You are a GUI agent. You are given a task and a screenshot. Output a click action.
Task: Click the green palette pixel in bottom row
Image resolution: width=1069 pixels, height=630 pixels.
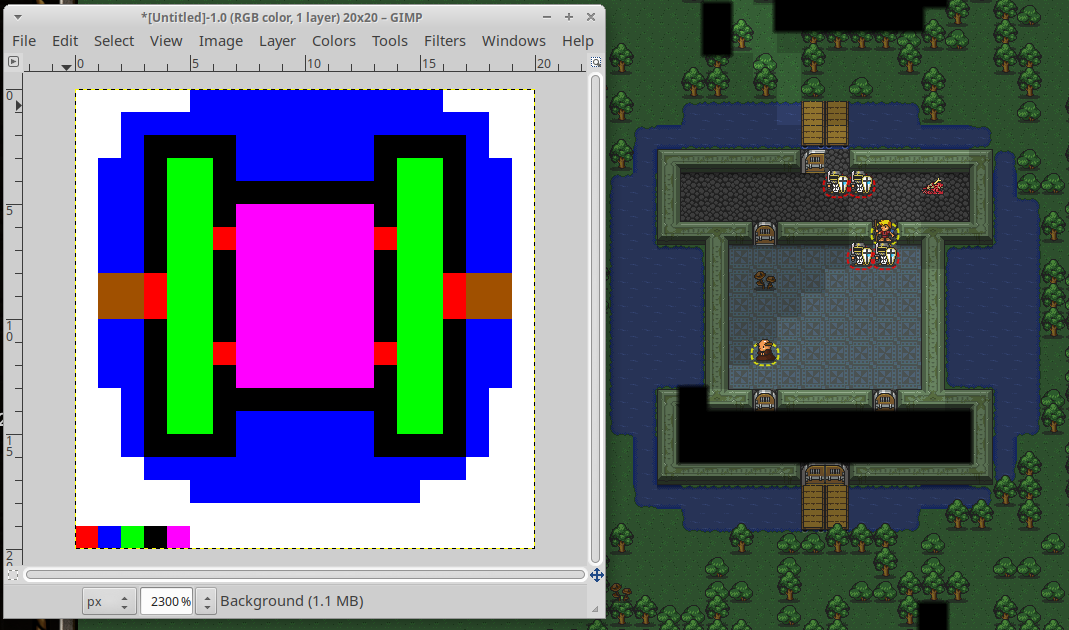pos(132,537)
